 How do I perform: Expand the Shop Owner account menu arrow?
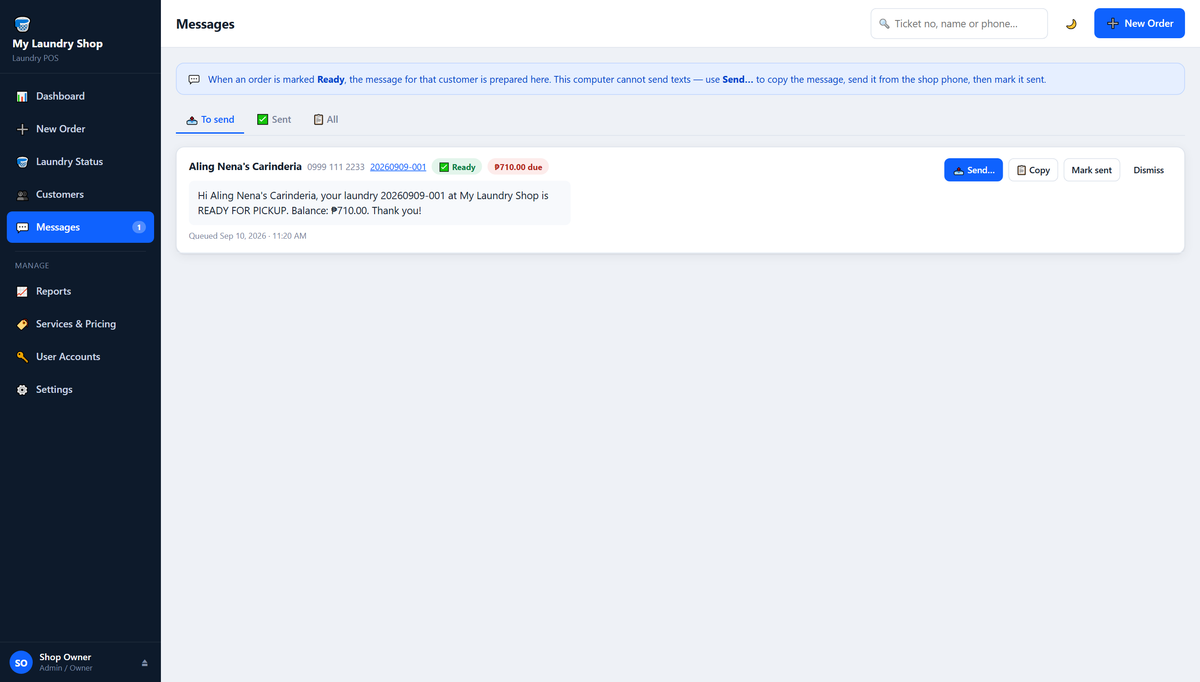[144, 663]
